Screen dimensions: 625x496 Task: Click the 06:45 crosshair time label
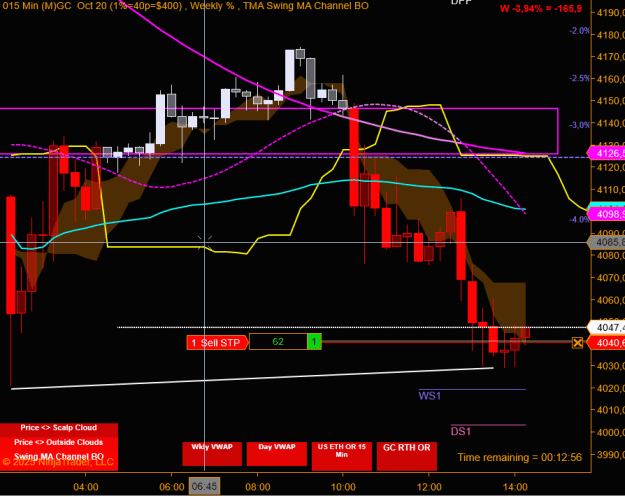(204, 486)
